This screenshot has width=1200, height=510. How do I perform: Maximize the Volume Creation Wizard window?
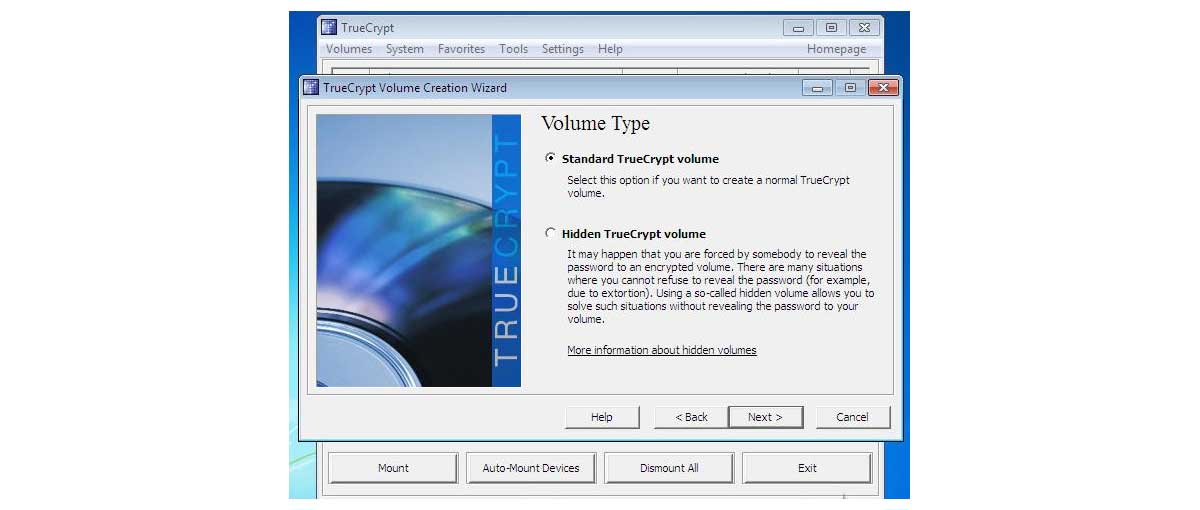(x=850, y=88)
